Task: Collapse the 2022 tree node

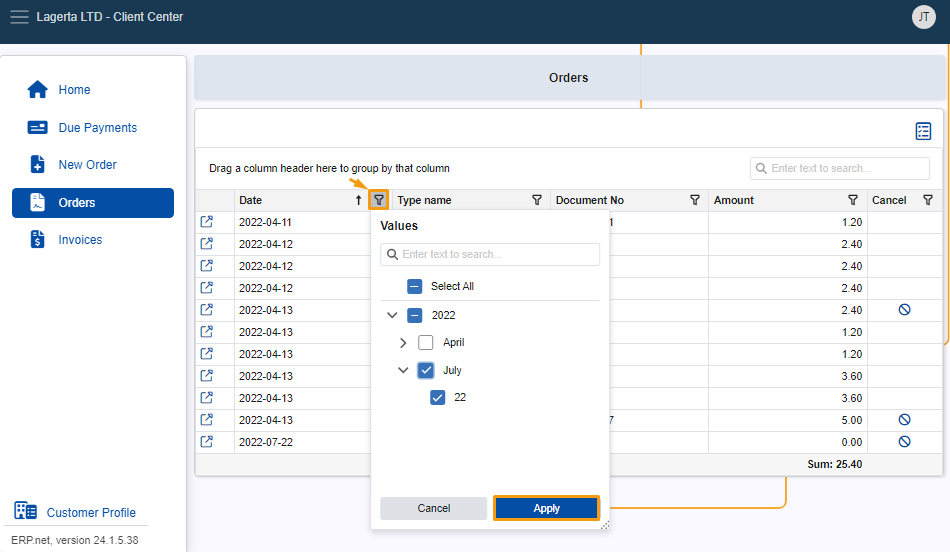Action: pyautogui.click(x=392, y=315)
